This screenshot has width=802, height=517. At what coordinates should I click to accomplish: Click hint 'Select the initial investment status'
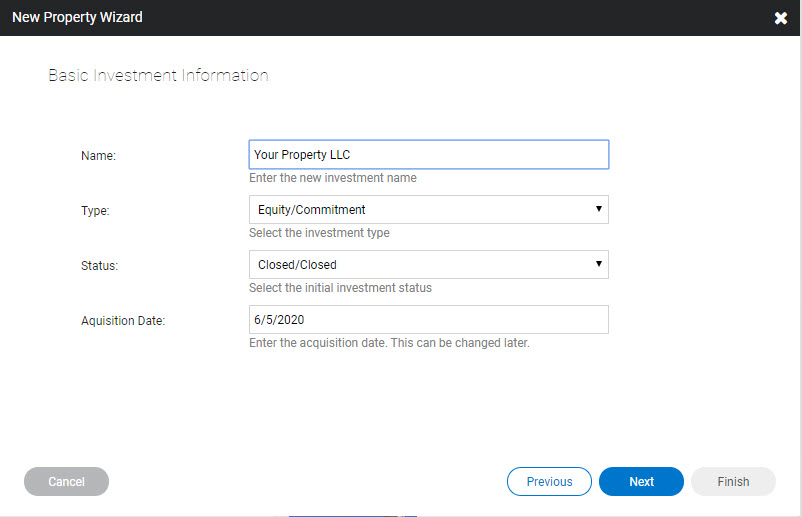(x=340, y=288)
